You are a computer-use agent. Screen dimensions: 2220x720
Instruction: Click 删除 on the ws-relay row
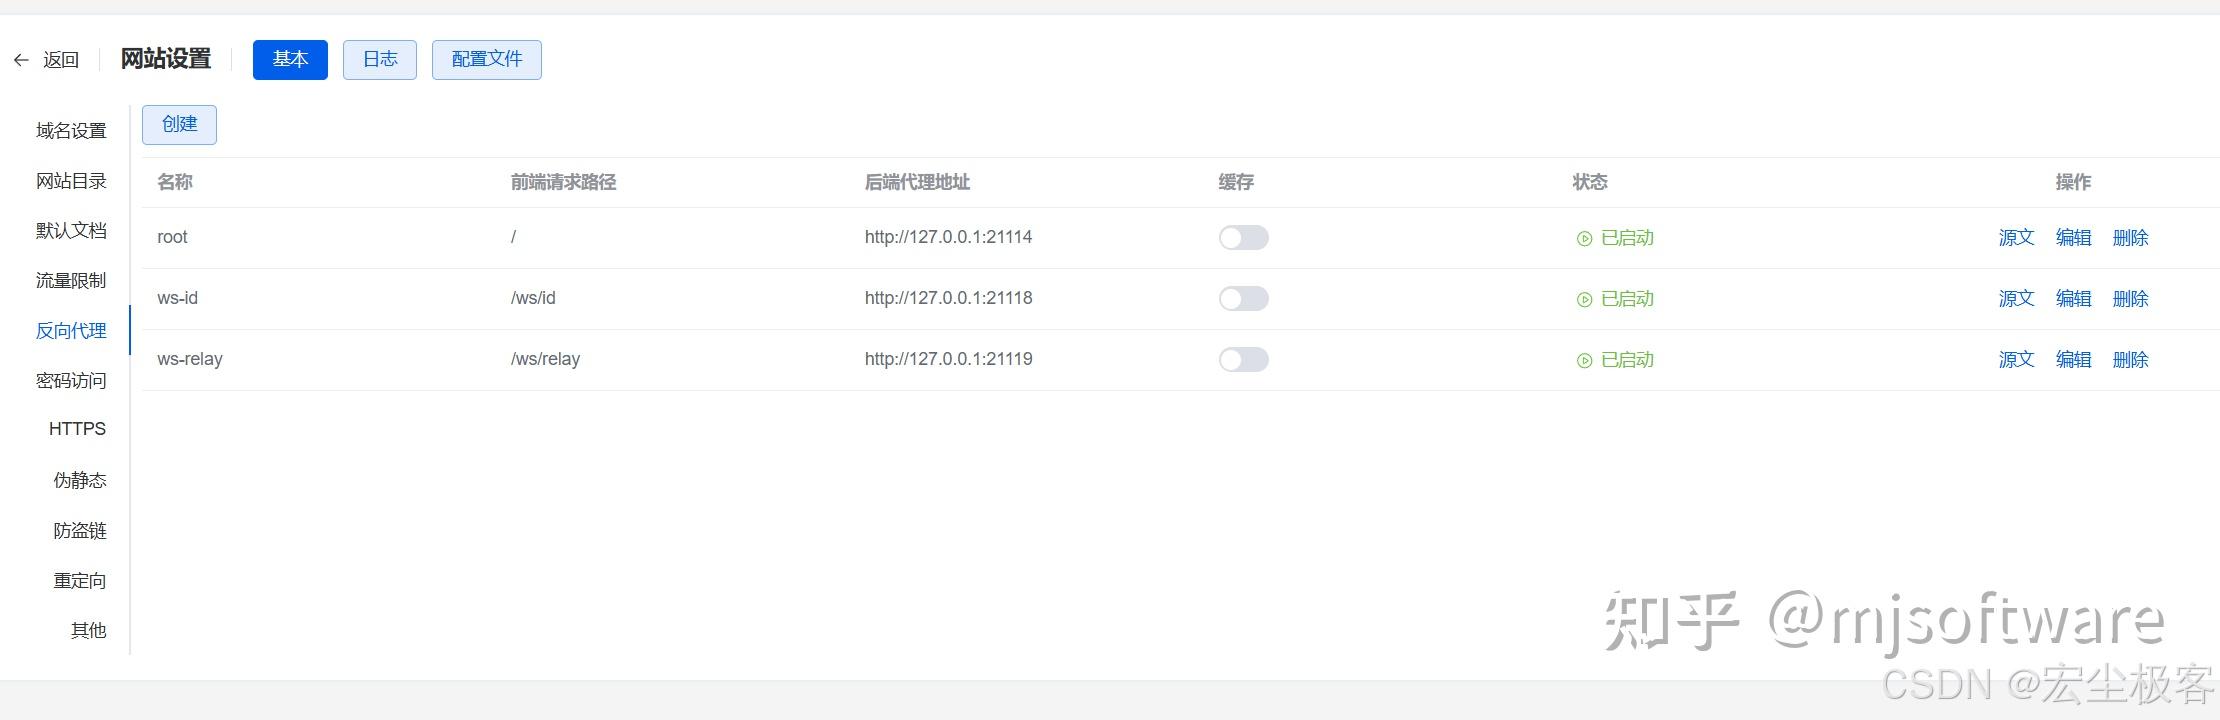click(x=2131, y=359)
